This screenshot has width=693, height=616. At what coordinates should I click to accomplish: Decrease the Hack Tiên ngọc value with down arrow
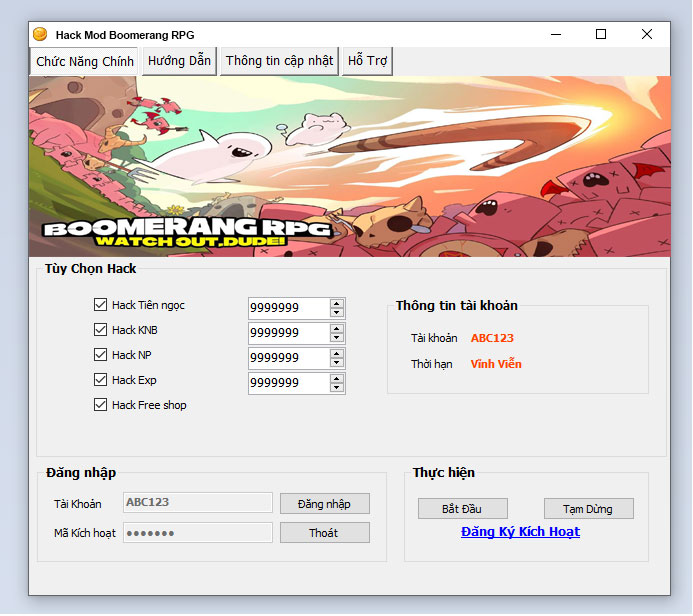pyautogui.click(x=337, y=312)
